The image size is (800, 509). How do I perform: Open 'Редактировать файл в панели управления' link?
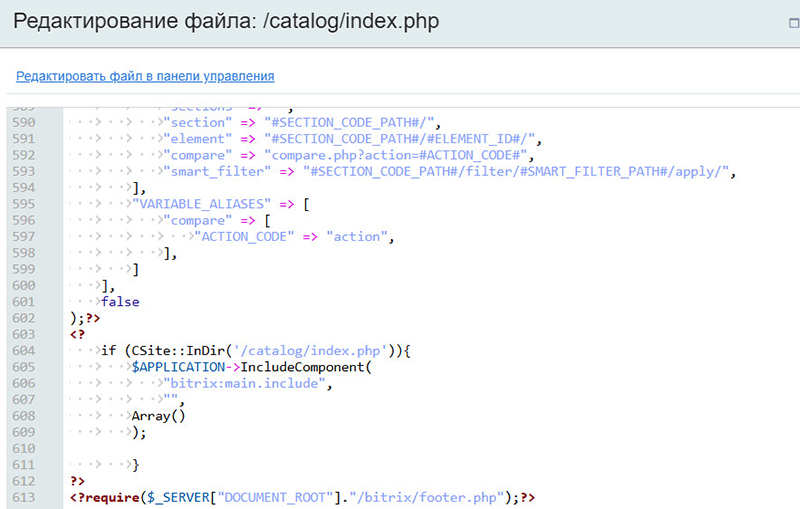145,76
